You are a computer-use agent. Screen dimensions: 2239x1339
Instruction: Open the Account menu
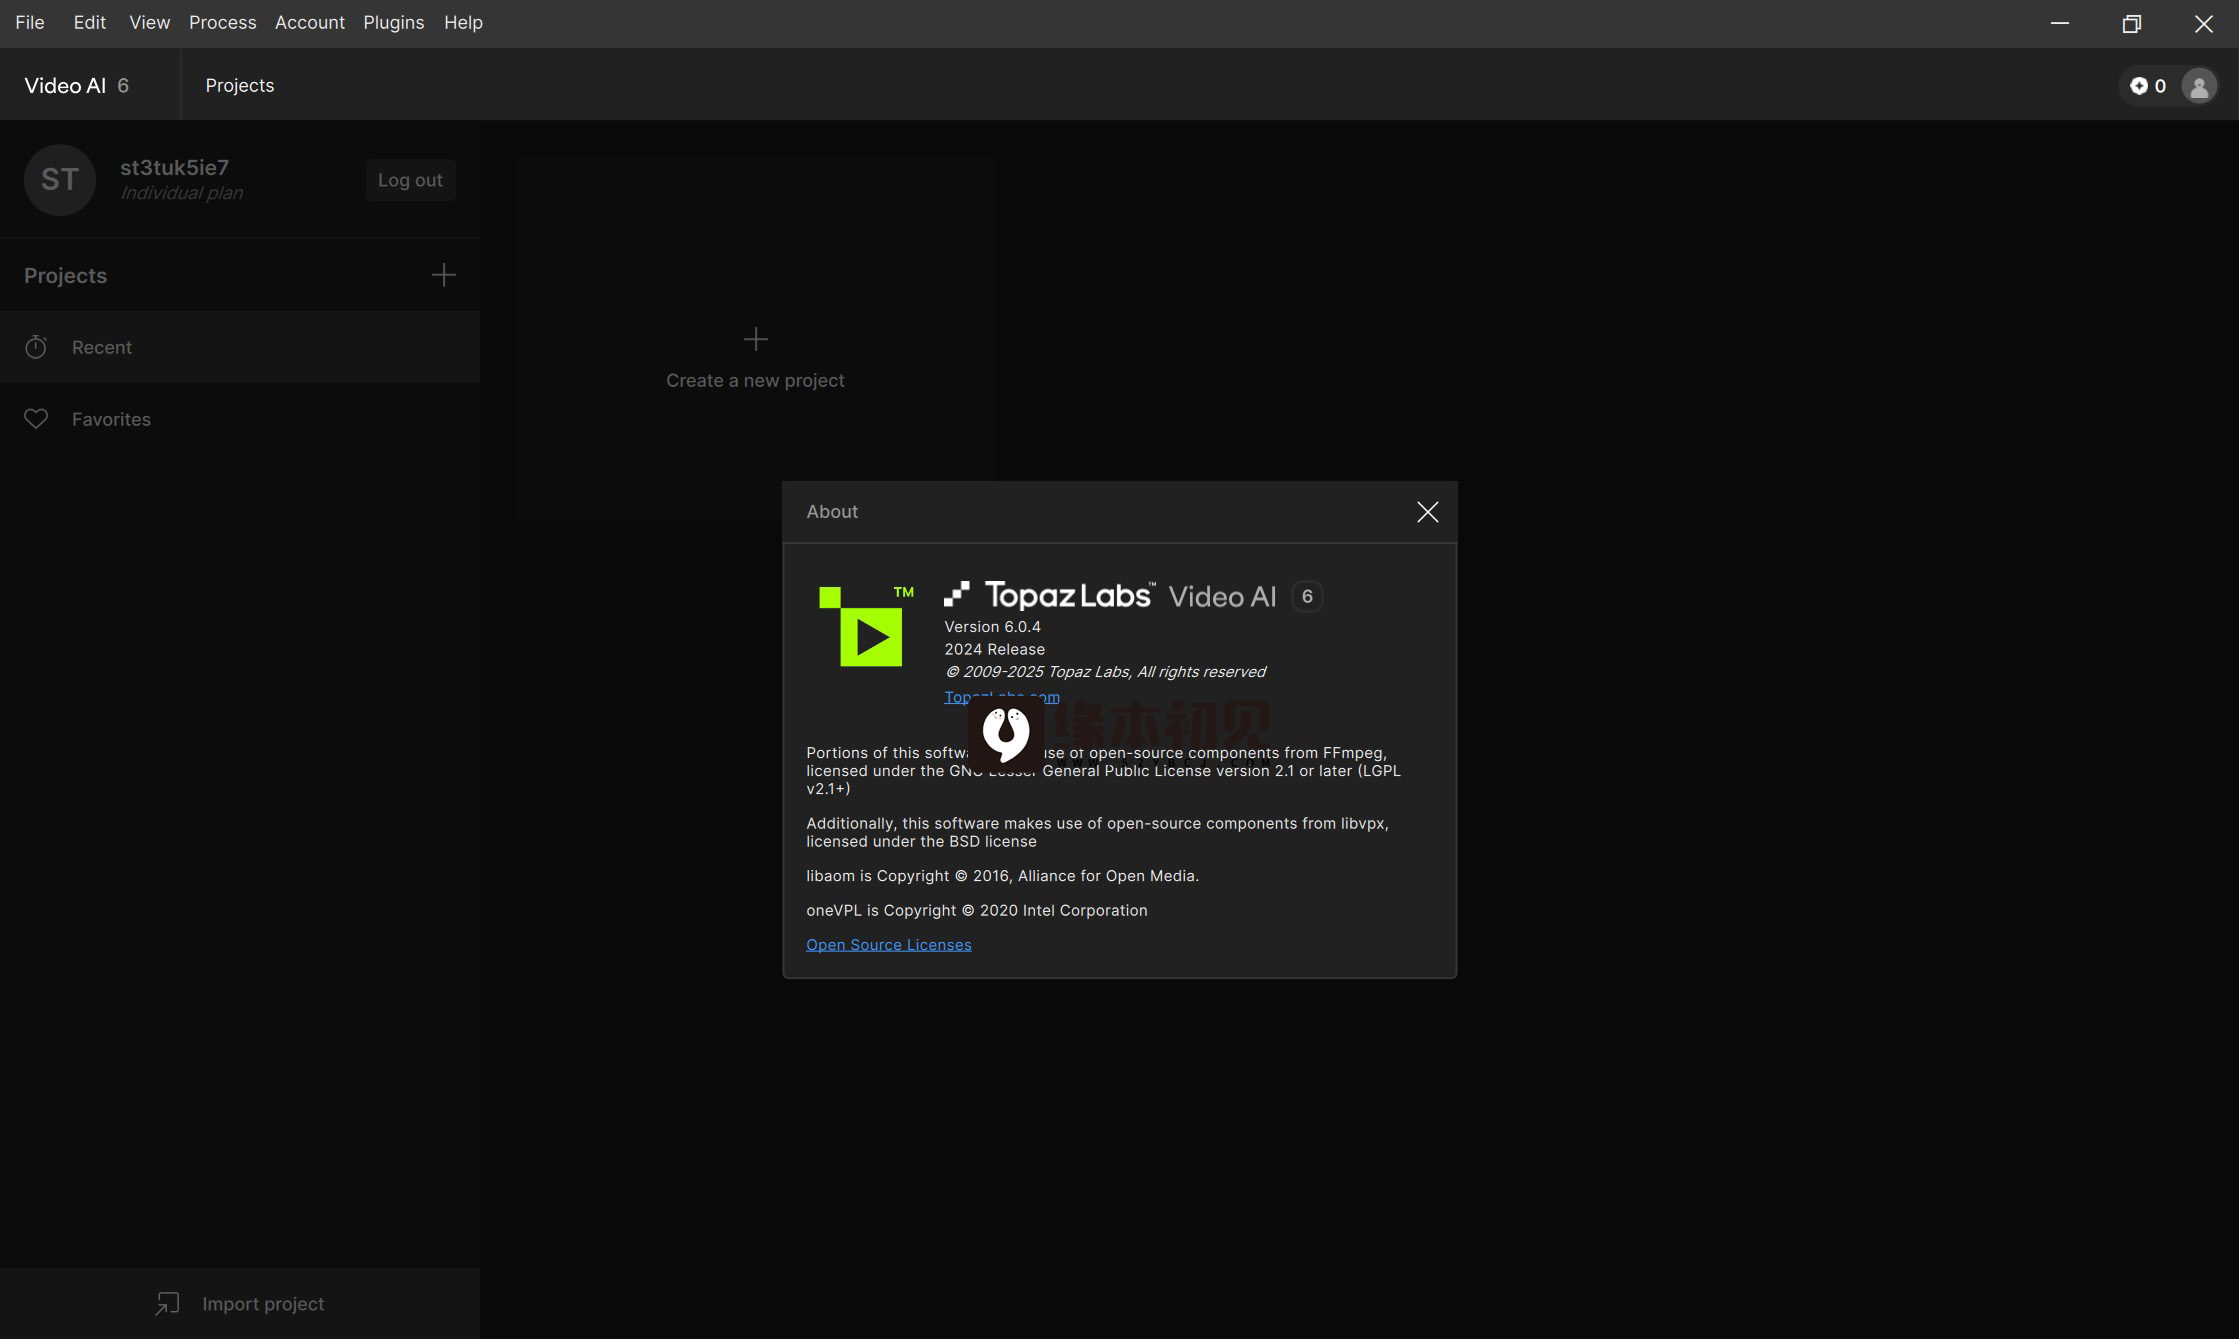click(309, 22)
